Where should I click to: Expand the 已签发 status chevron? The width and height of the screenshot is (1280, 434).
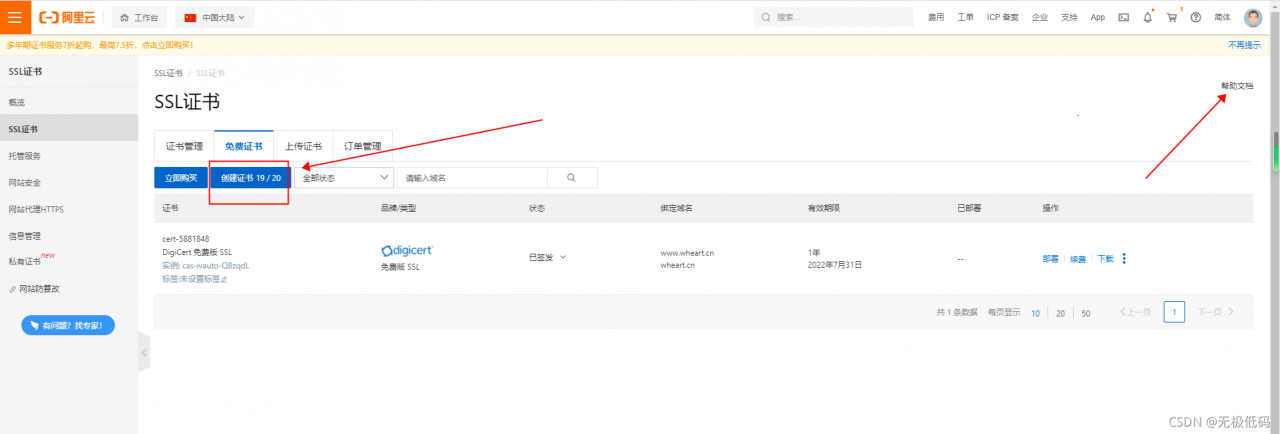coord(564,258)
